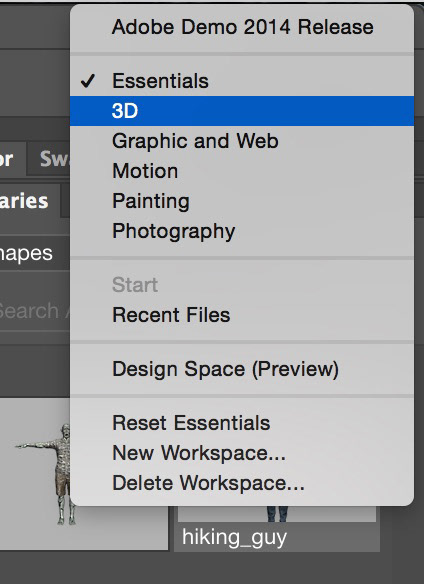Click the Search field in Libraries
The height and width of the screenshot is (584, 424).
[35, 311]
